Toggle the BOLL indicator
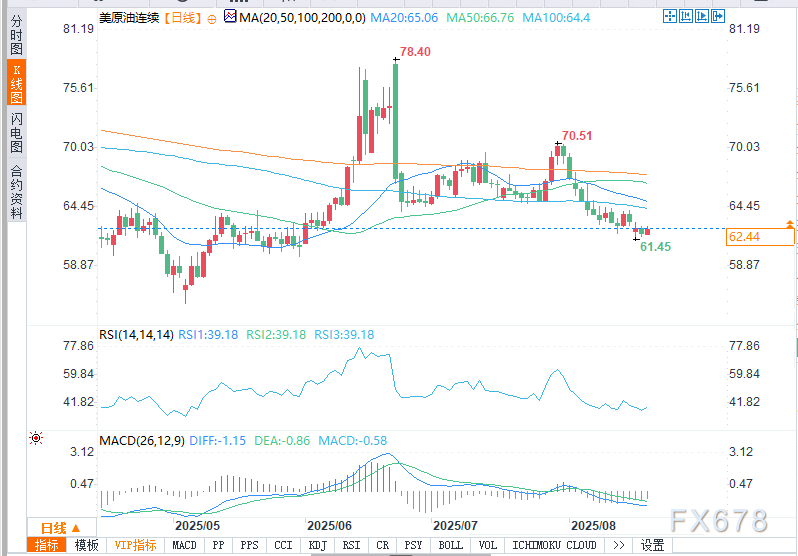Screen dimensions: 798x556 (x=451, y=545)
